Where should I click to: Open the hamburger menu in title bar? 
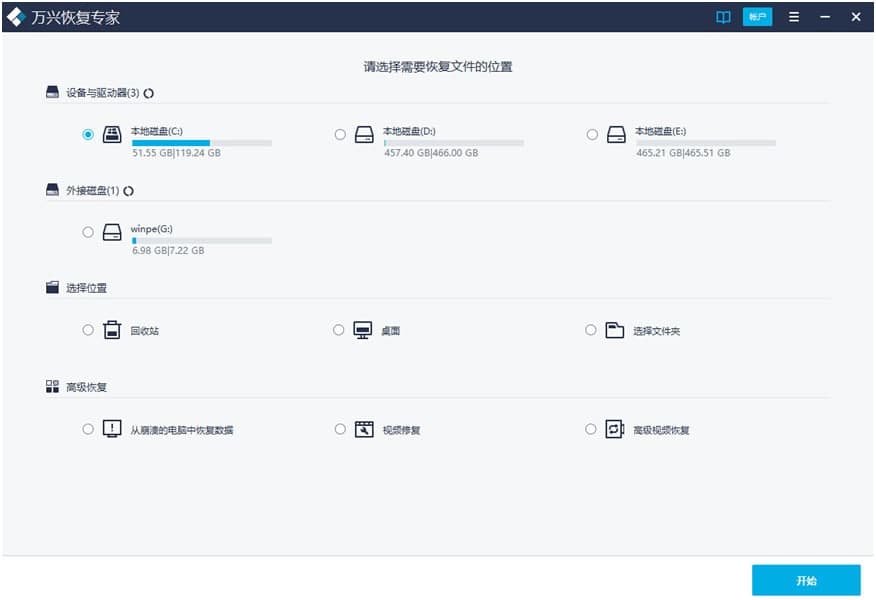pos(793,17)
